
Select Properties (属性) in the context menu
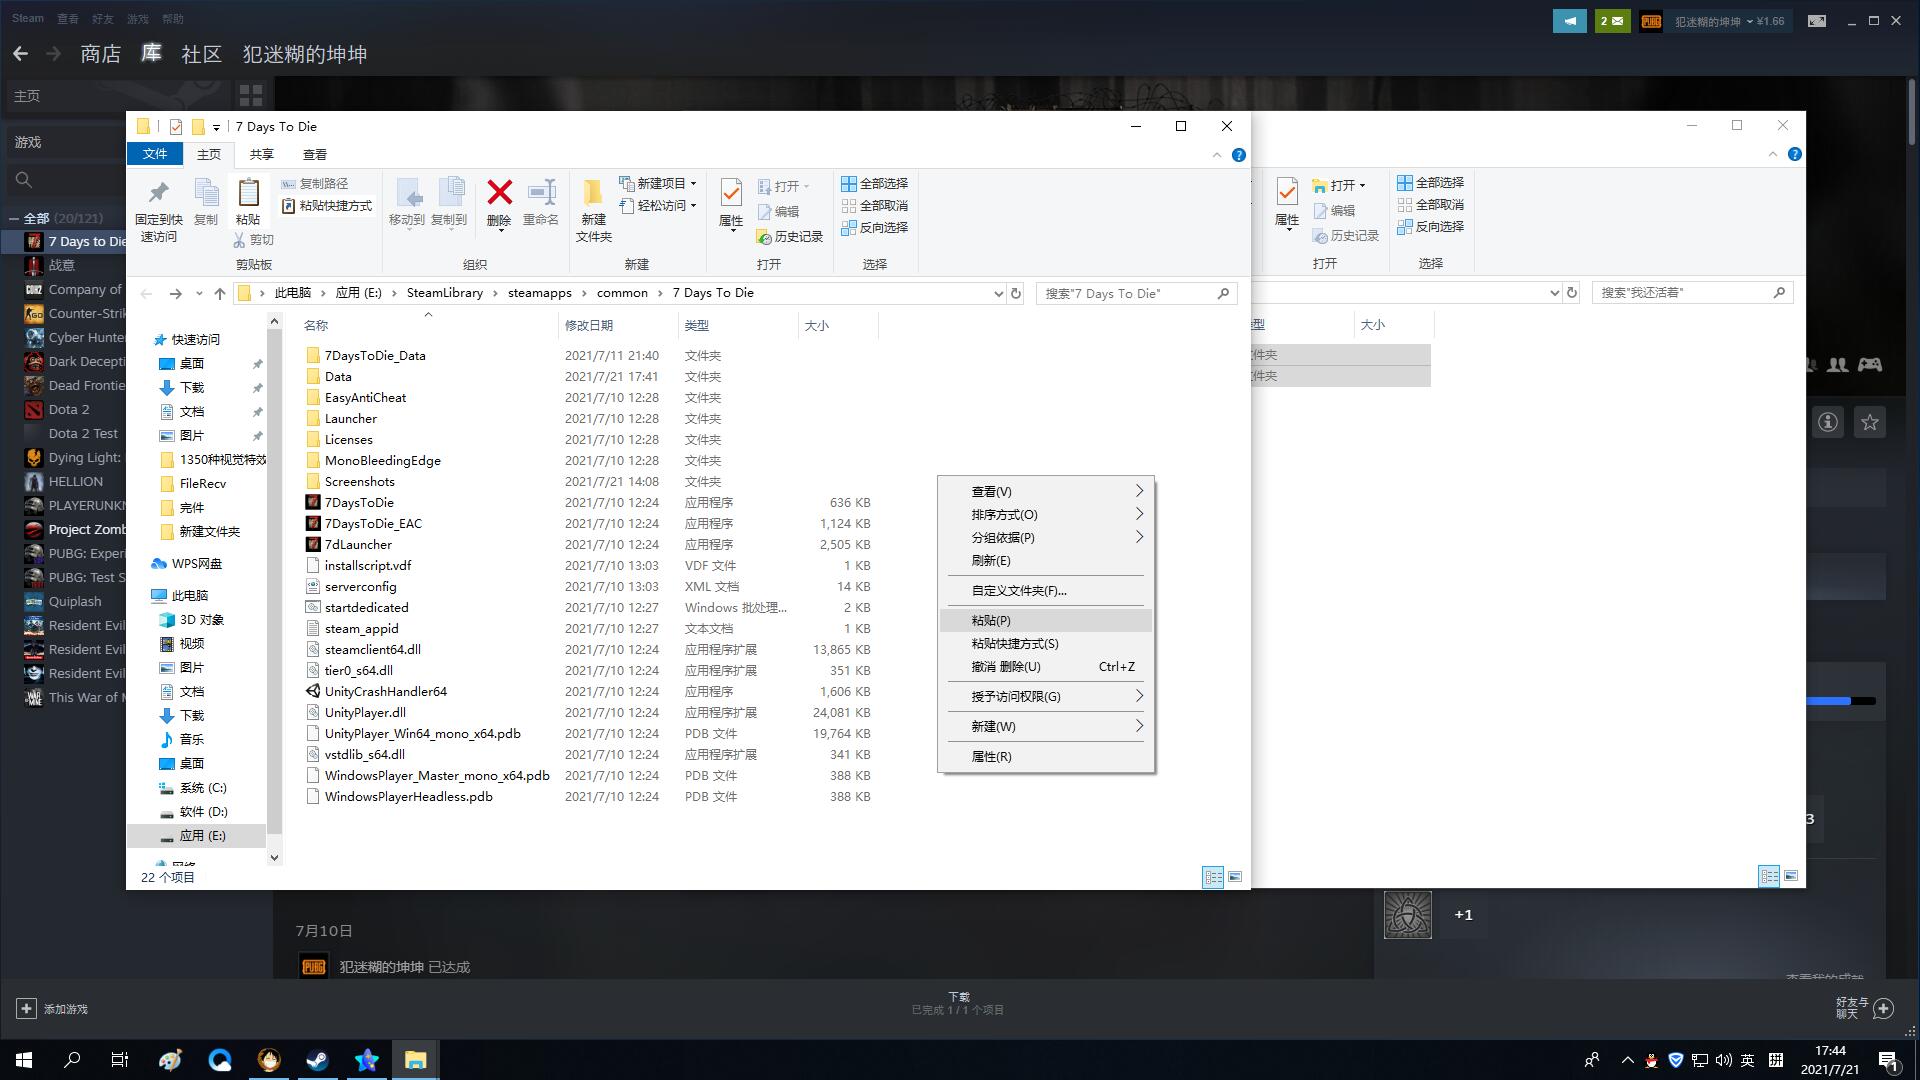pyautogui.click(x=1046, y=757)
